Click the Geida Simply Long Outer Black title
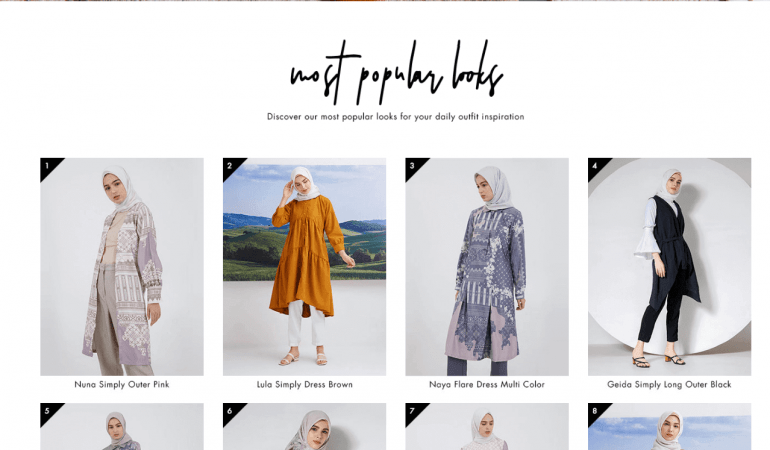770x450 pixels. [669, 385]
